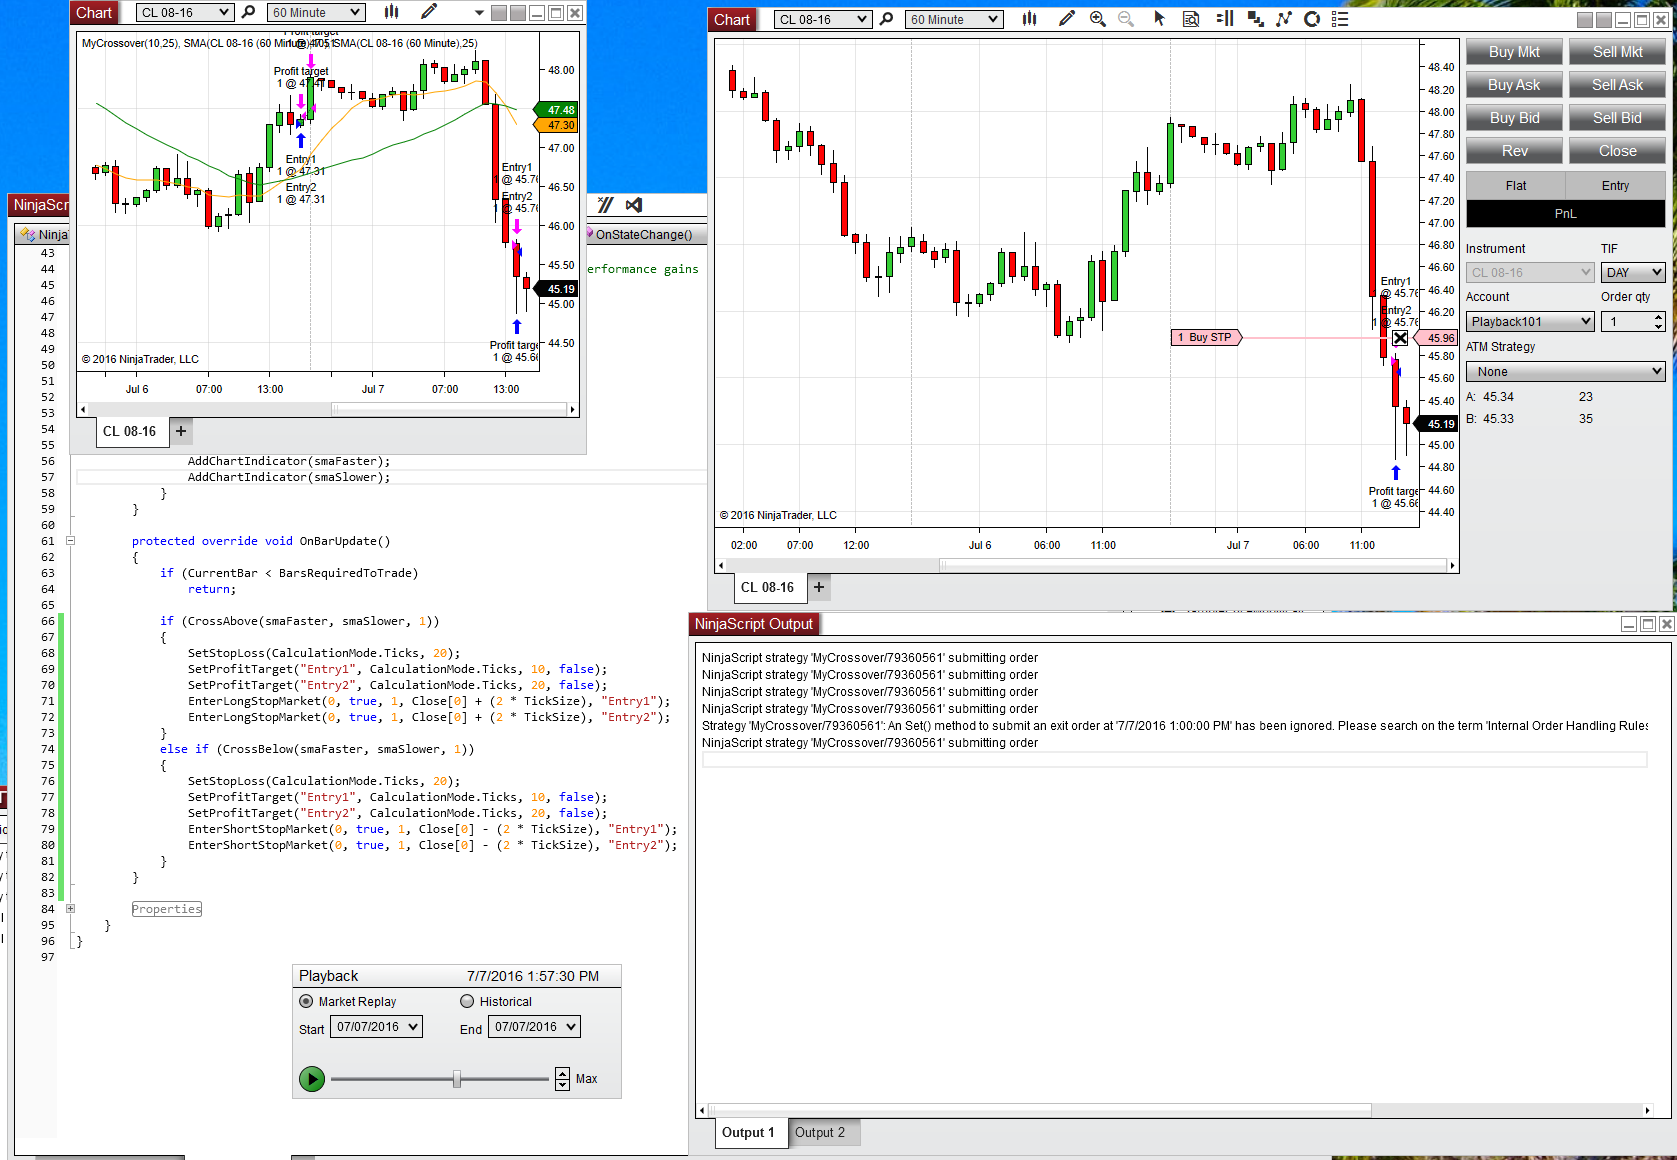Click the Sell Bid button
Screen dimensions: 1677x1160
point(1617,118)
